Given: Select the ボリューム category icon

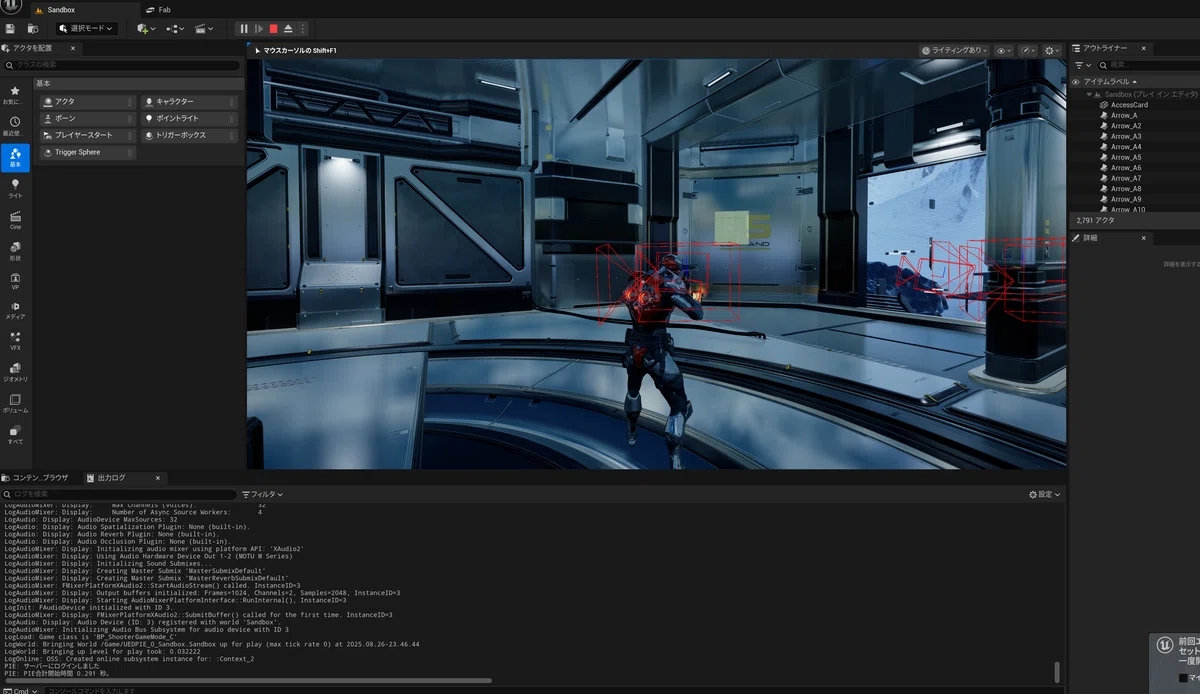Looking at the screenshot, I should point(15,404).
